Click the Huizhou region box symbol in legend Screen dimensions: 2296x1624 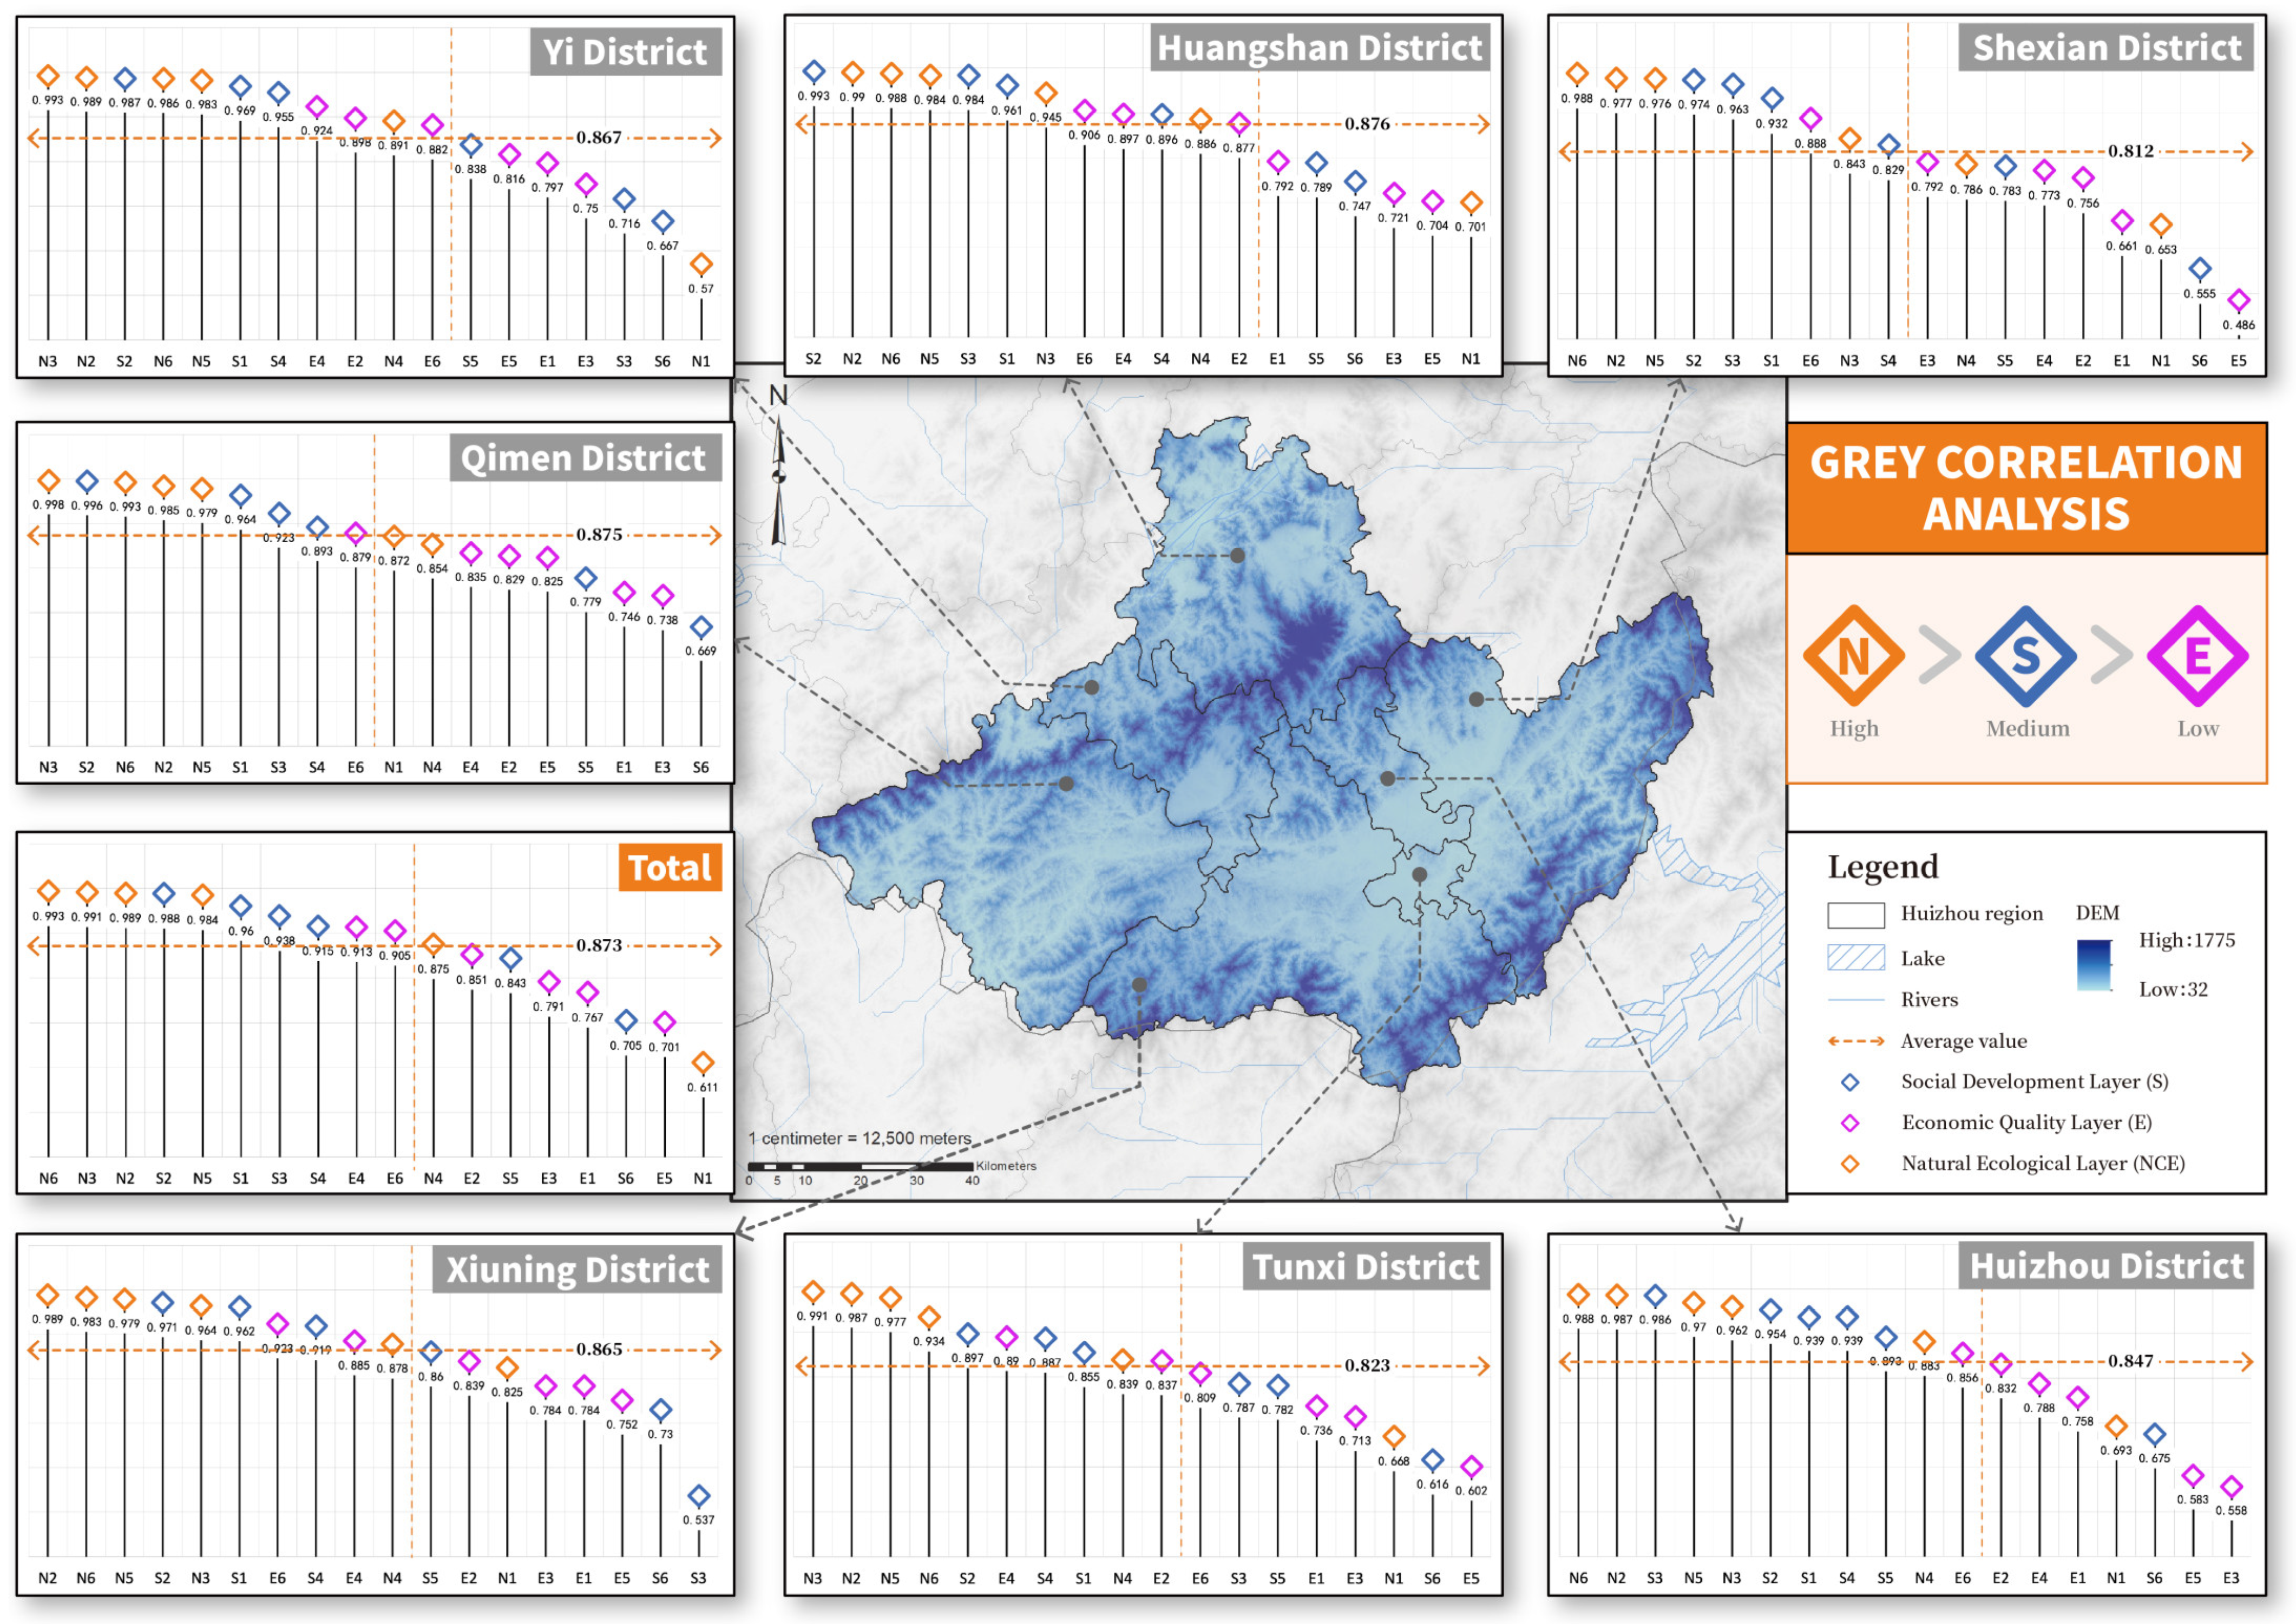[x=1855, y=914]
